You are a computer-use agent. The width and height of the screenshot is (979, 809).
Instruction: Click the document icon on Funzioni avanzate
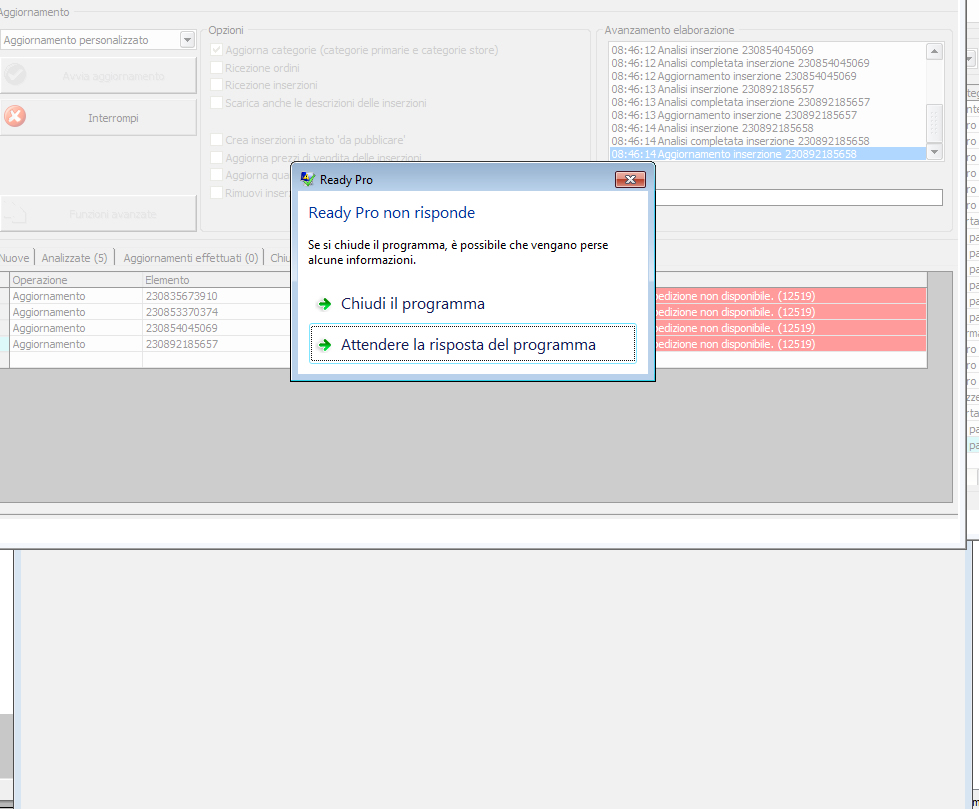pos(16,213)
